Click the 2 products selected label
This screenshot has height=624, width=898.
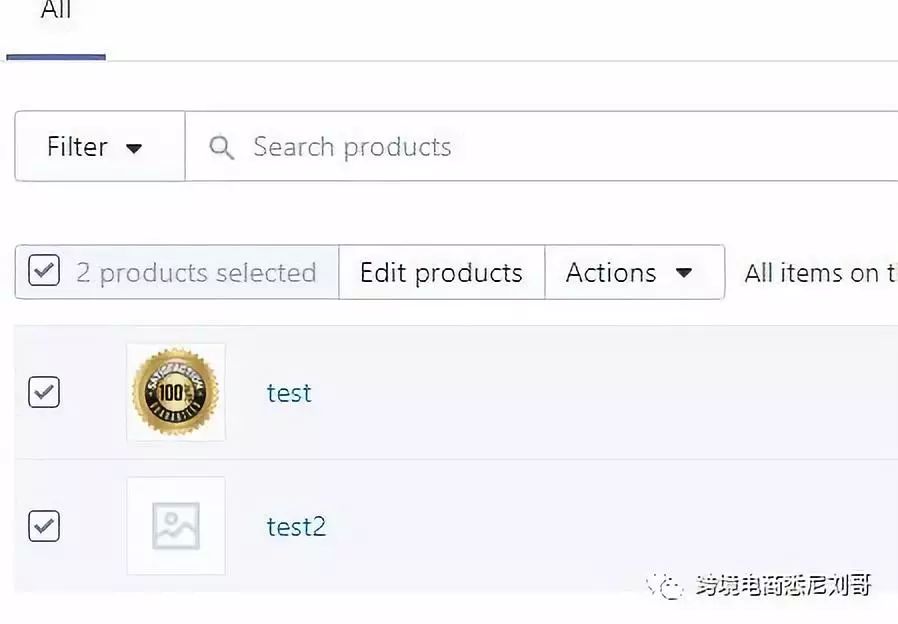[197, 272]
